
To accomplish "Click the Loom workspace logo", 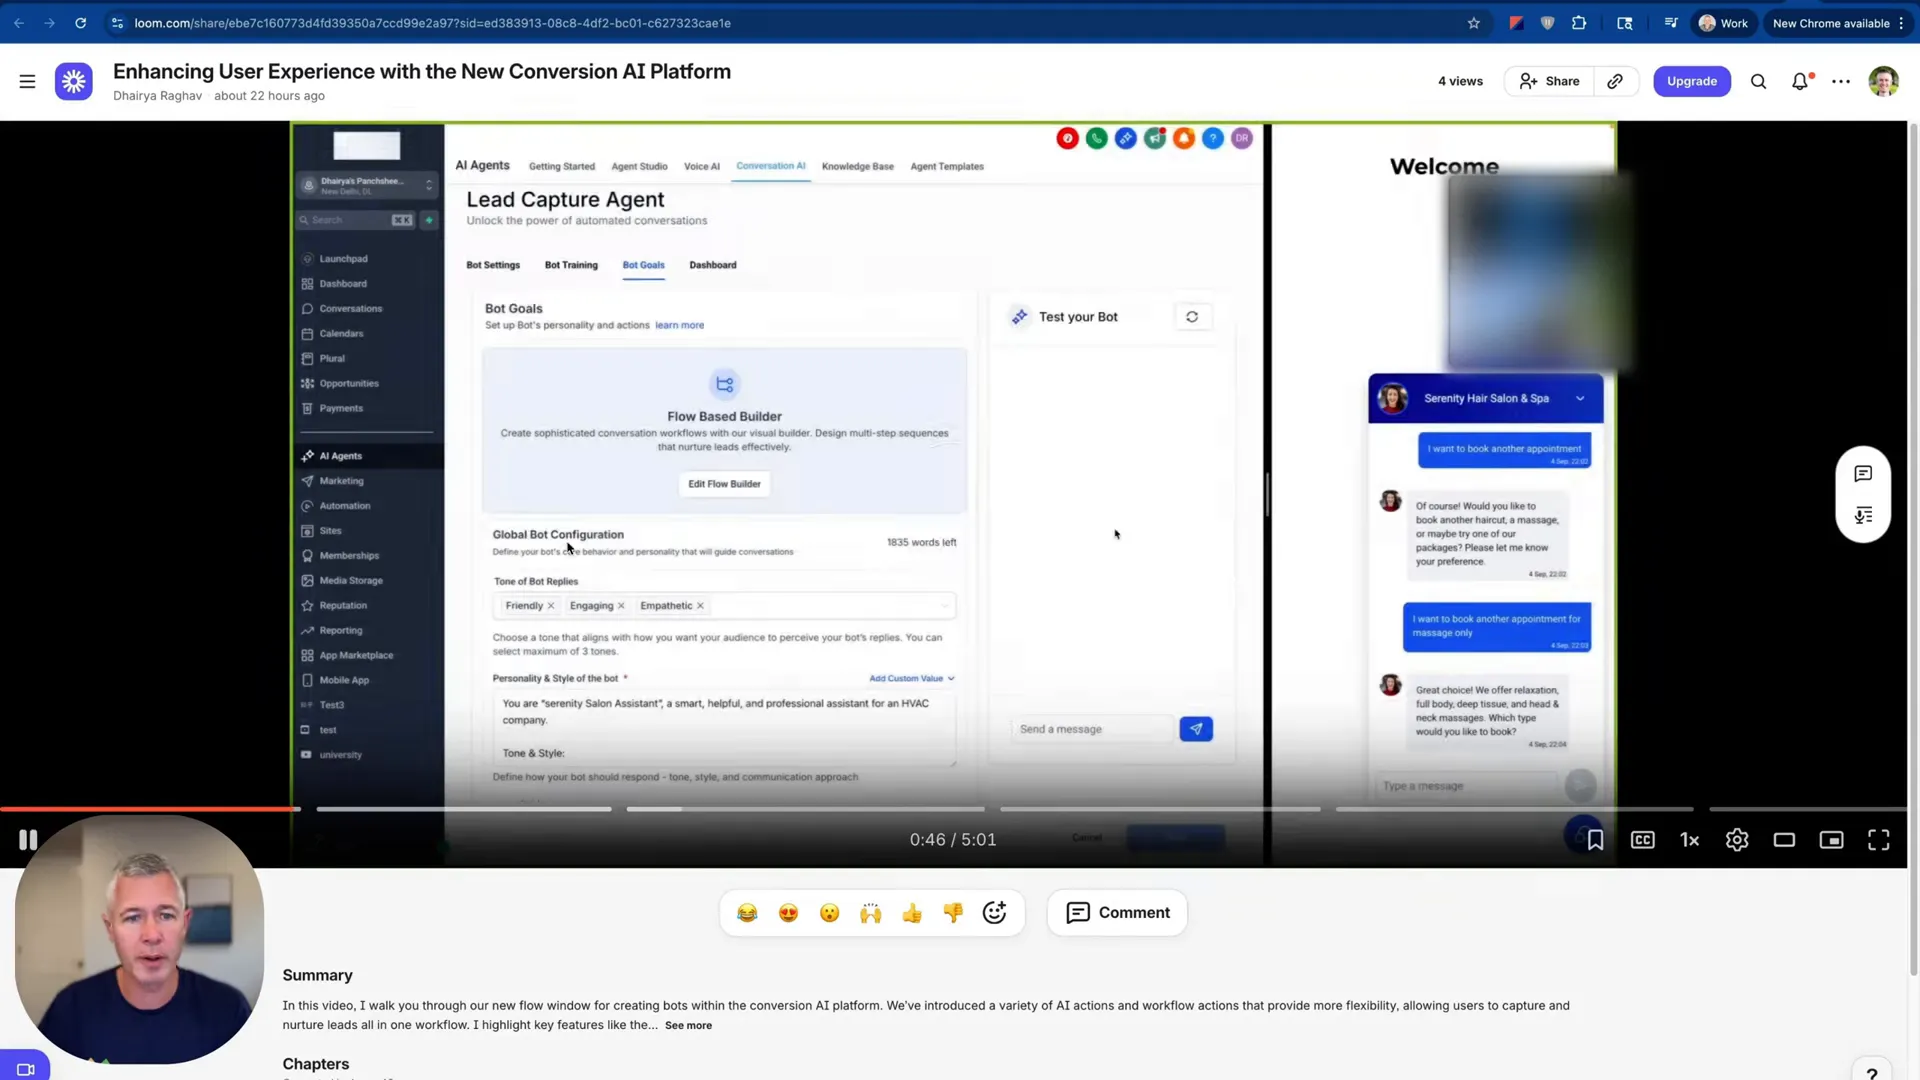I will click(x=74, y=81).
